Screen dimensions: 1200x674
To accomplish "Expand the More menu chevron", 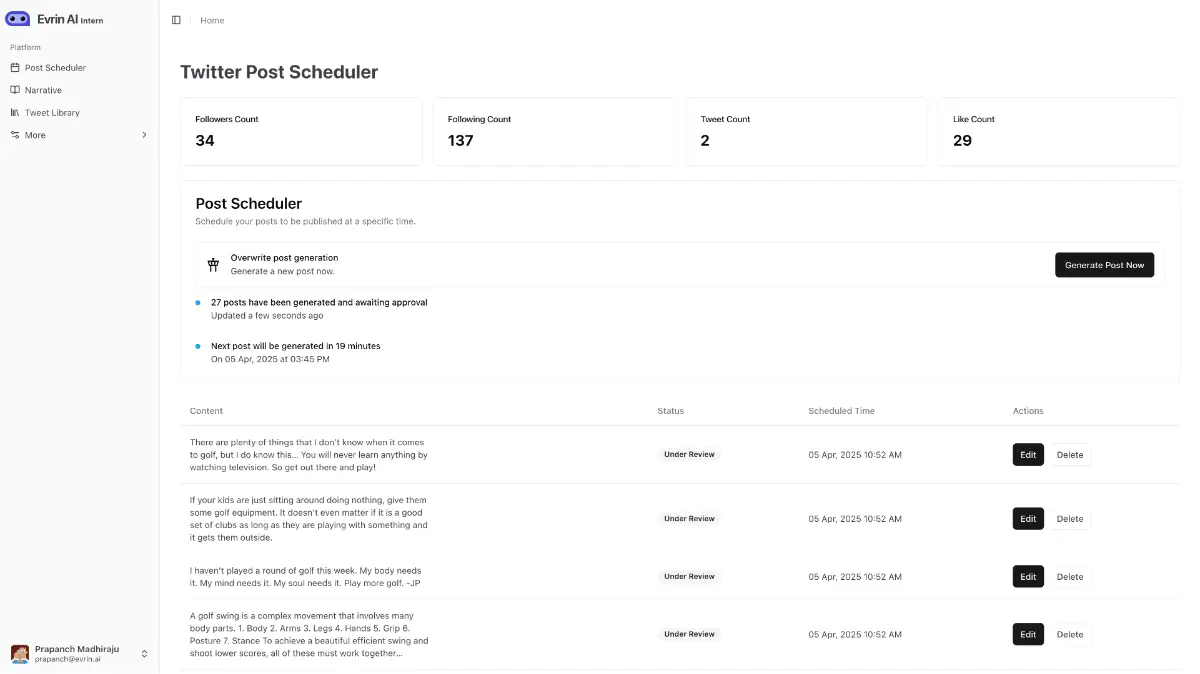I will tap(144, 135).
